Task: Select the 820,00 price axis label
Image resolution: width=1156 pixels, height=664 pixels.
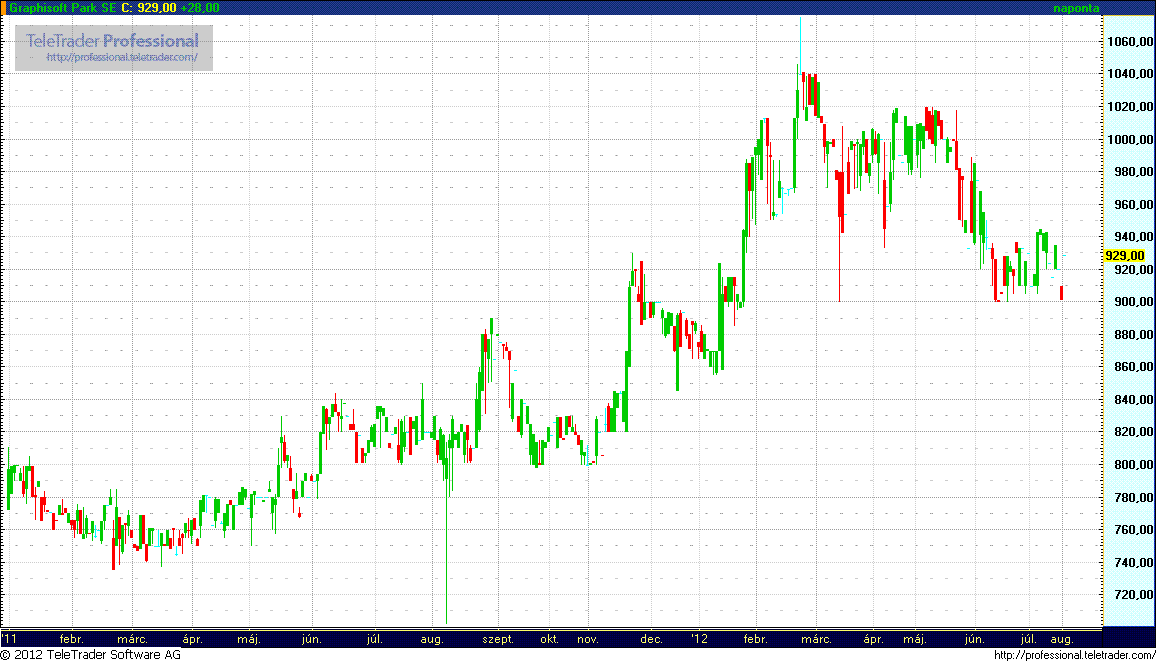Action: pos(1134,432)
